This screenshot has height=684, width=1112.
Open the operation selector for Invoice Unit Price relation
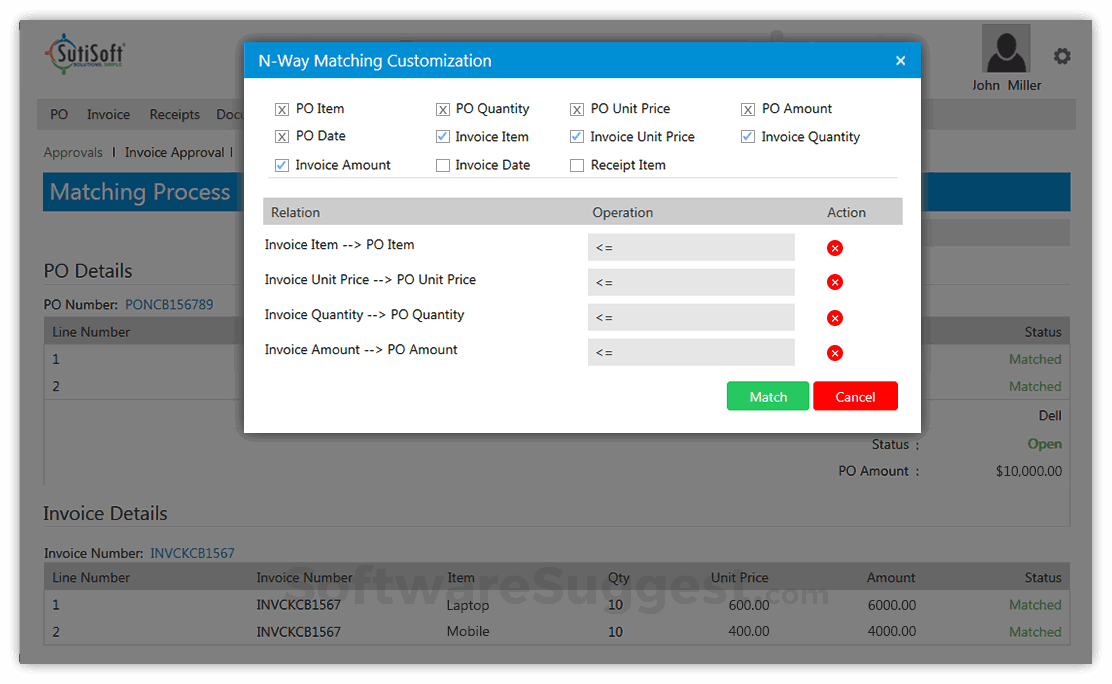[x=691, y=282]
